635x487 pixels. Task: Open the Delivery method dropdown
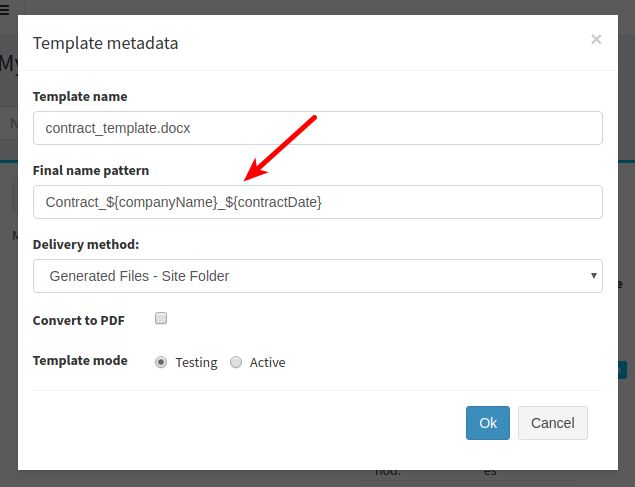(318, 276)
